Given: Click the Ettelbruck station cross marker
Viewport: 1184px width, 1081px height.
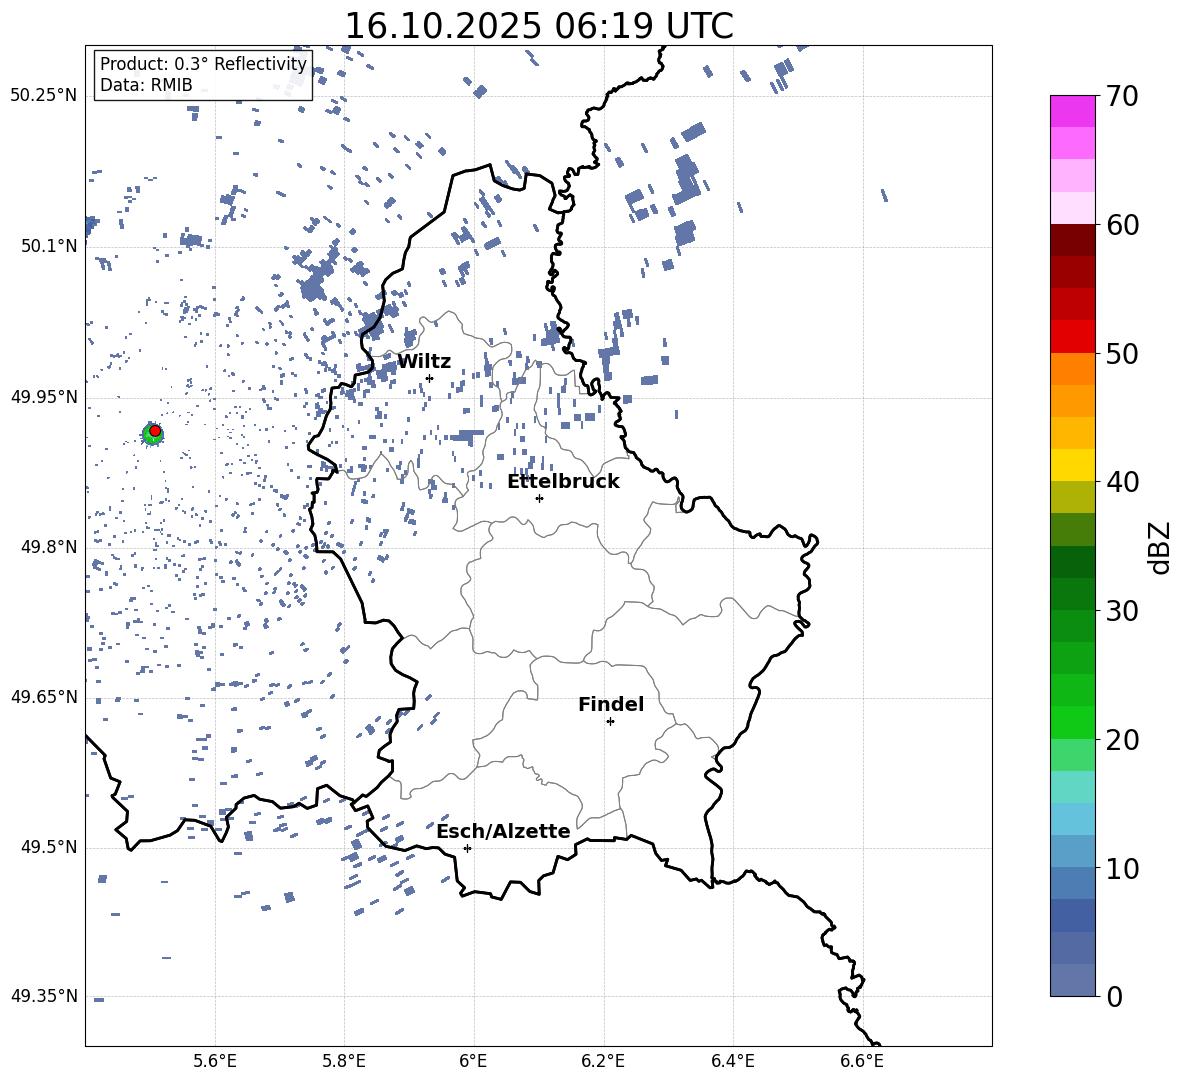Looking at the screenshot, I should click(539, 498).
